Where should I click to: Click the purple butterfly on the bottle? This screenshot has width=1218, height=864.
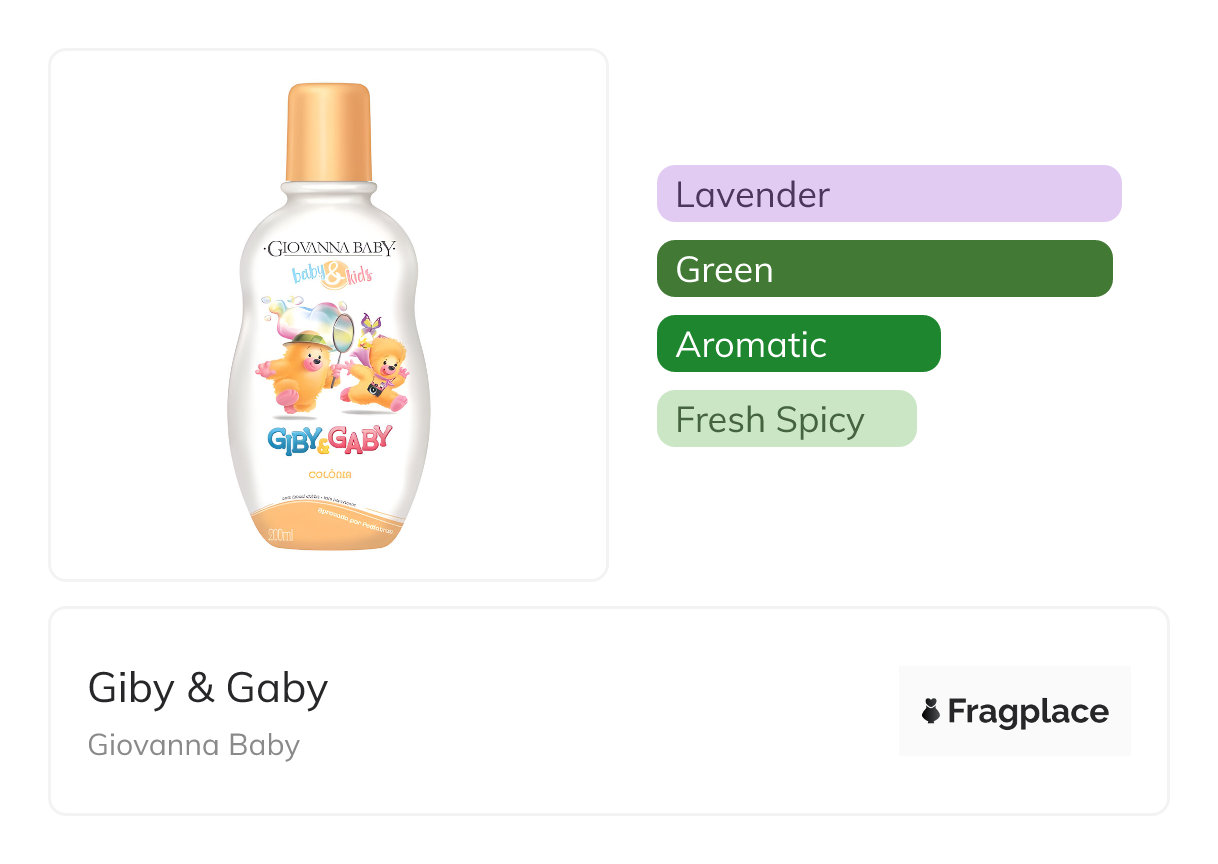(371, 324)
